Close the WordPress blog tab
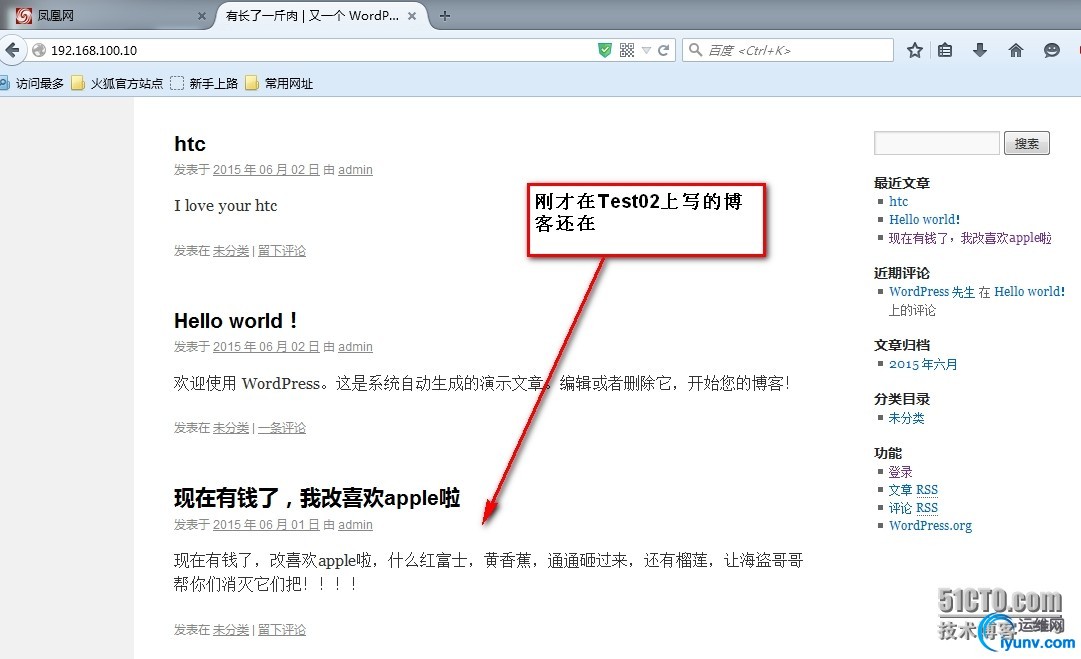Viewport: 1081px width, 659px height. [x=412, y=16]
